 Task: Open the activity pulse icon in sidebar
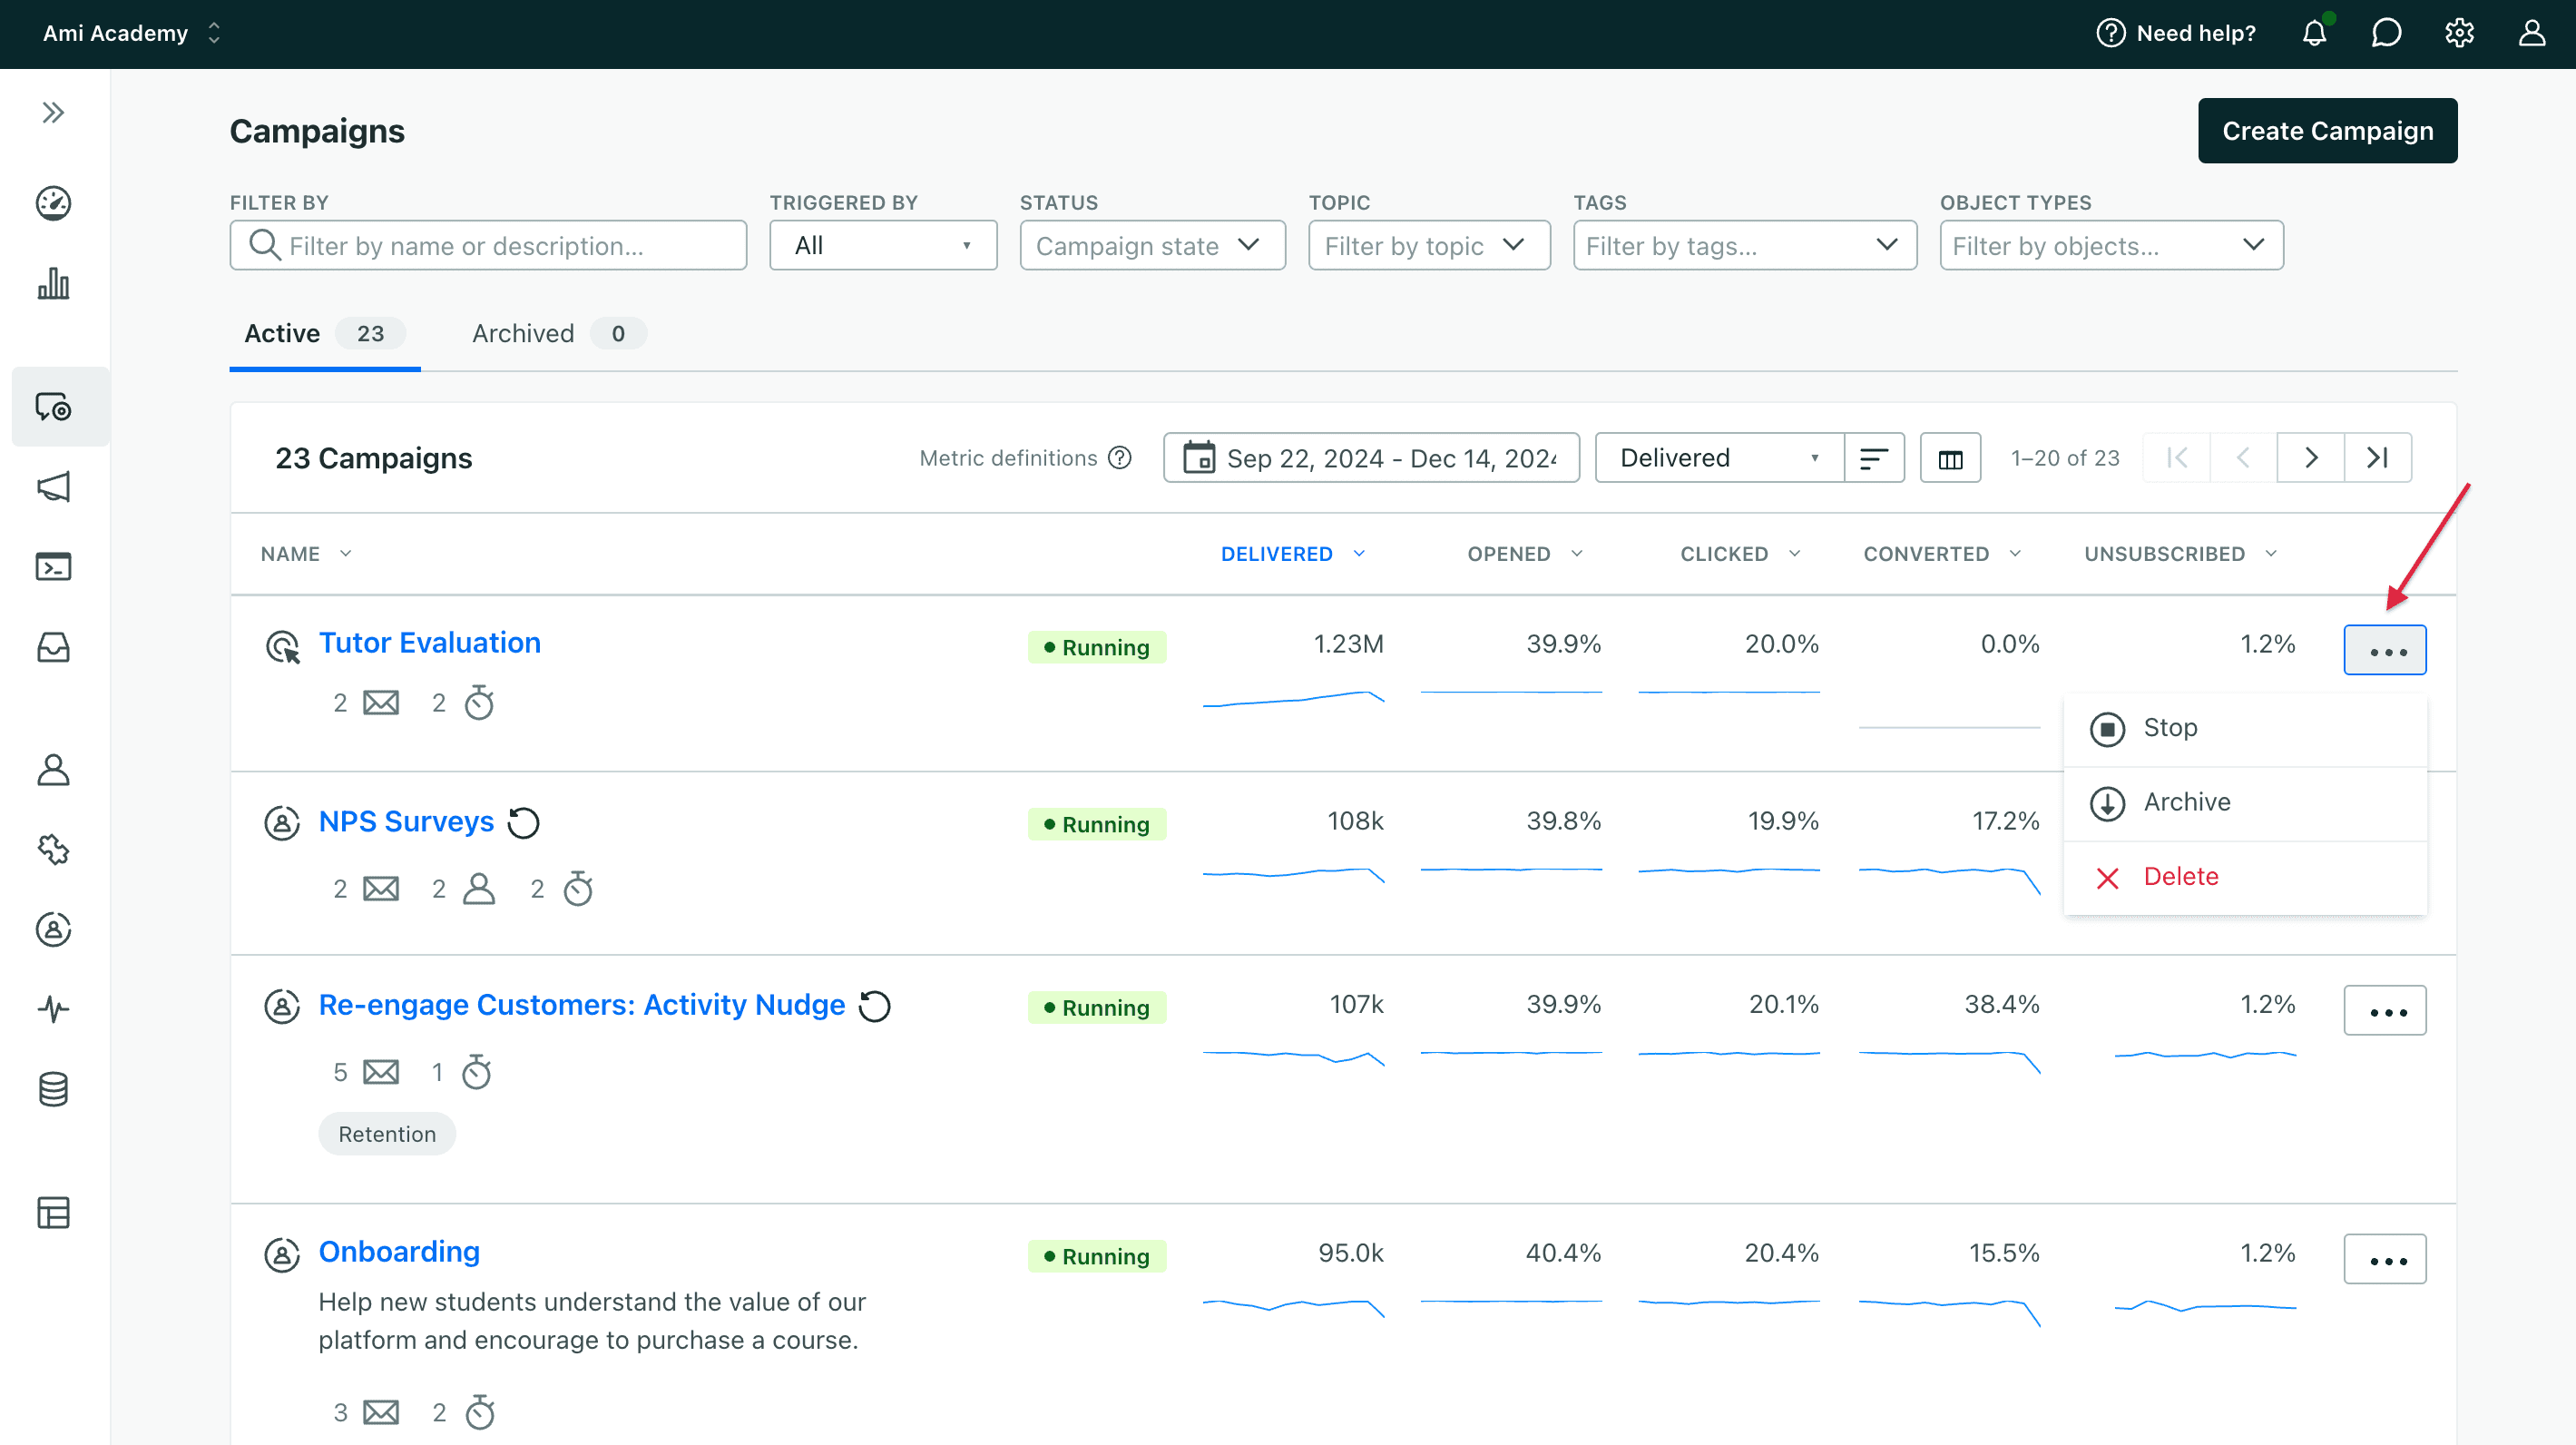(54, 1009)
